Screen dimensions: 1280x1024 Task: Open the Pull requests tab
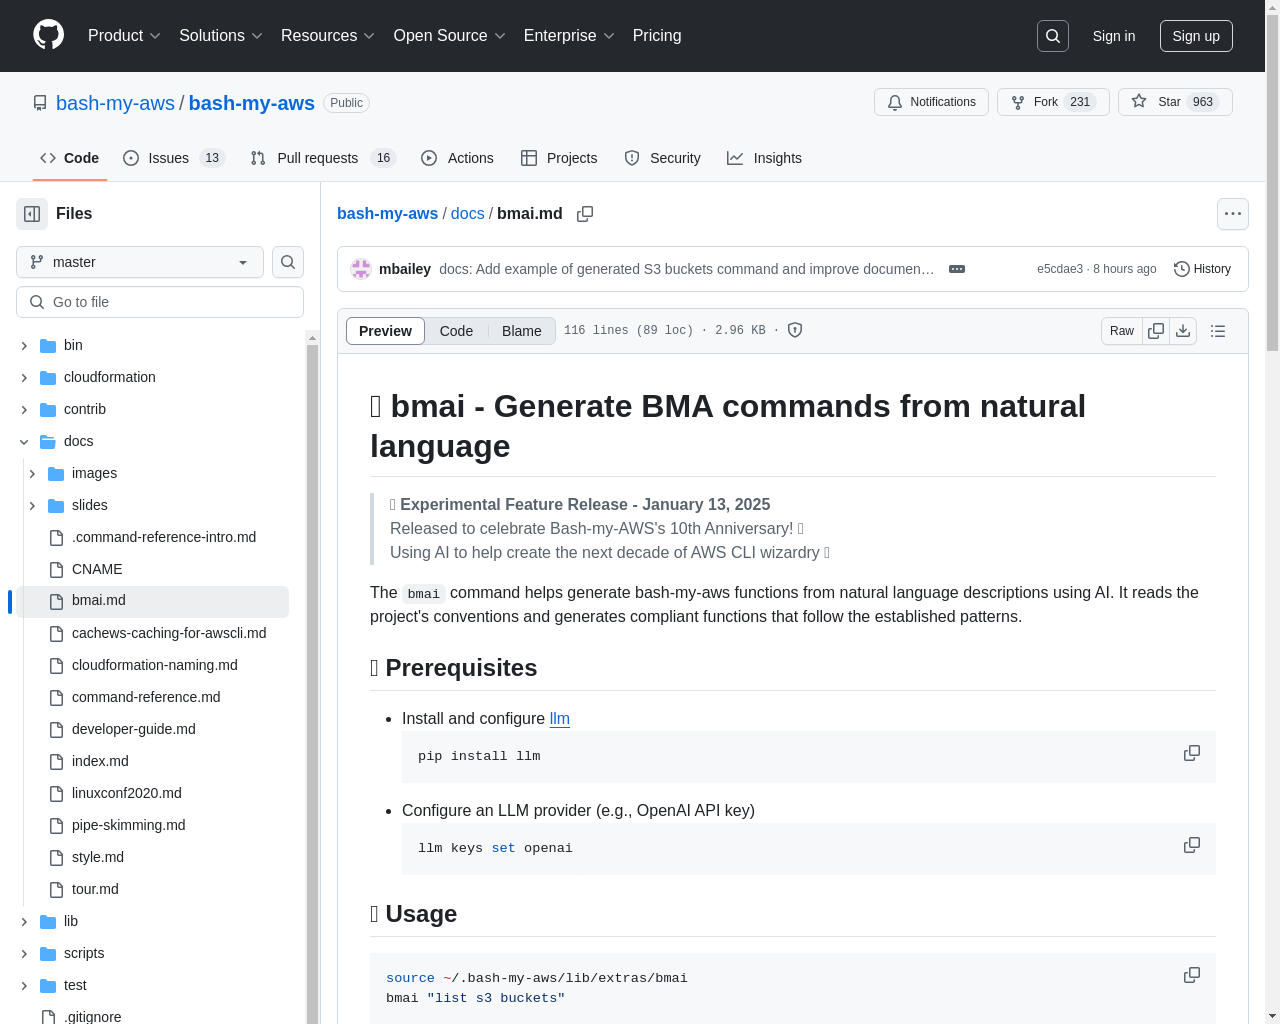tap(323, 158)
